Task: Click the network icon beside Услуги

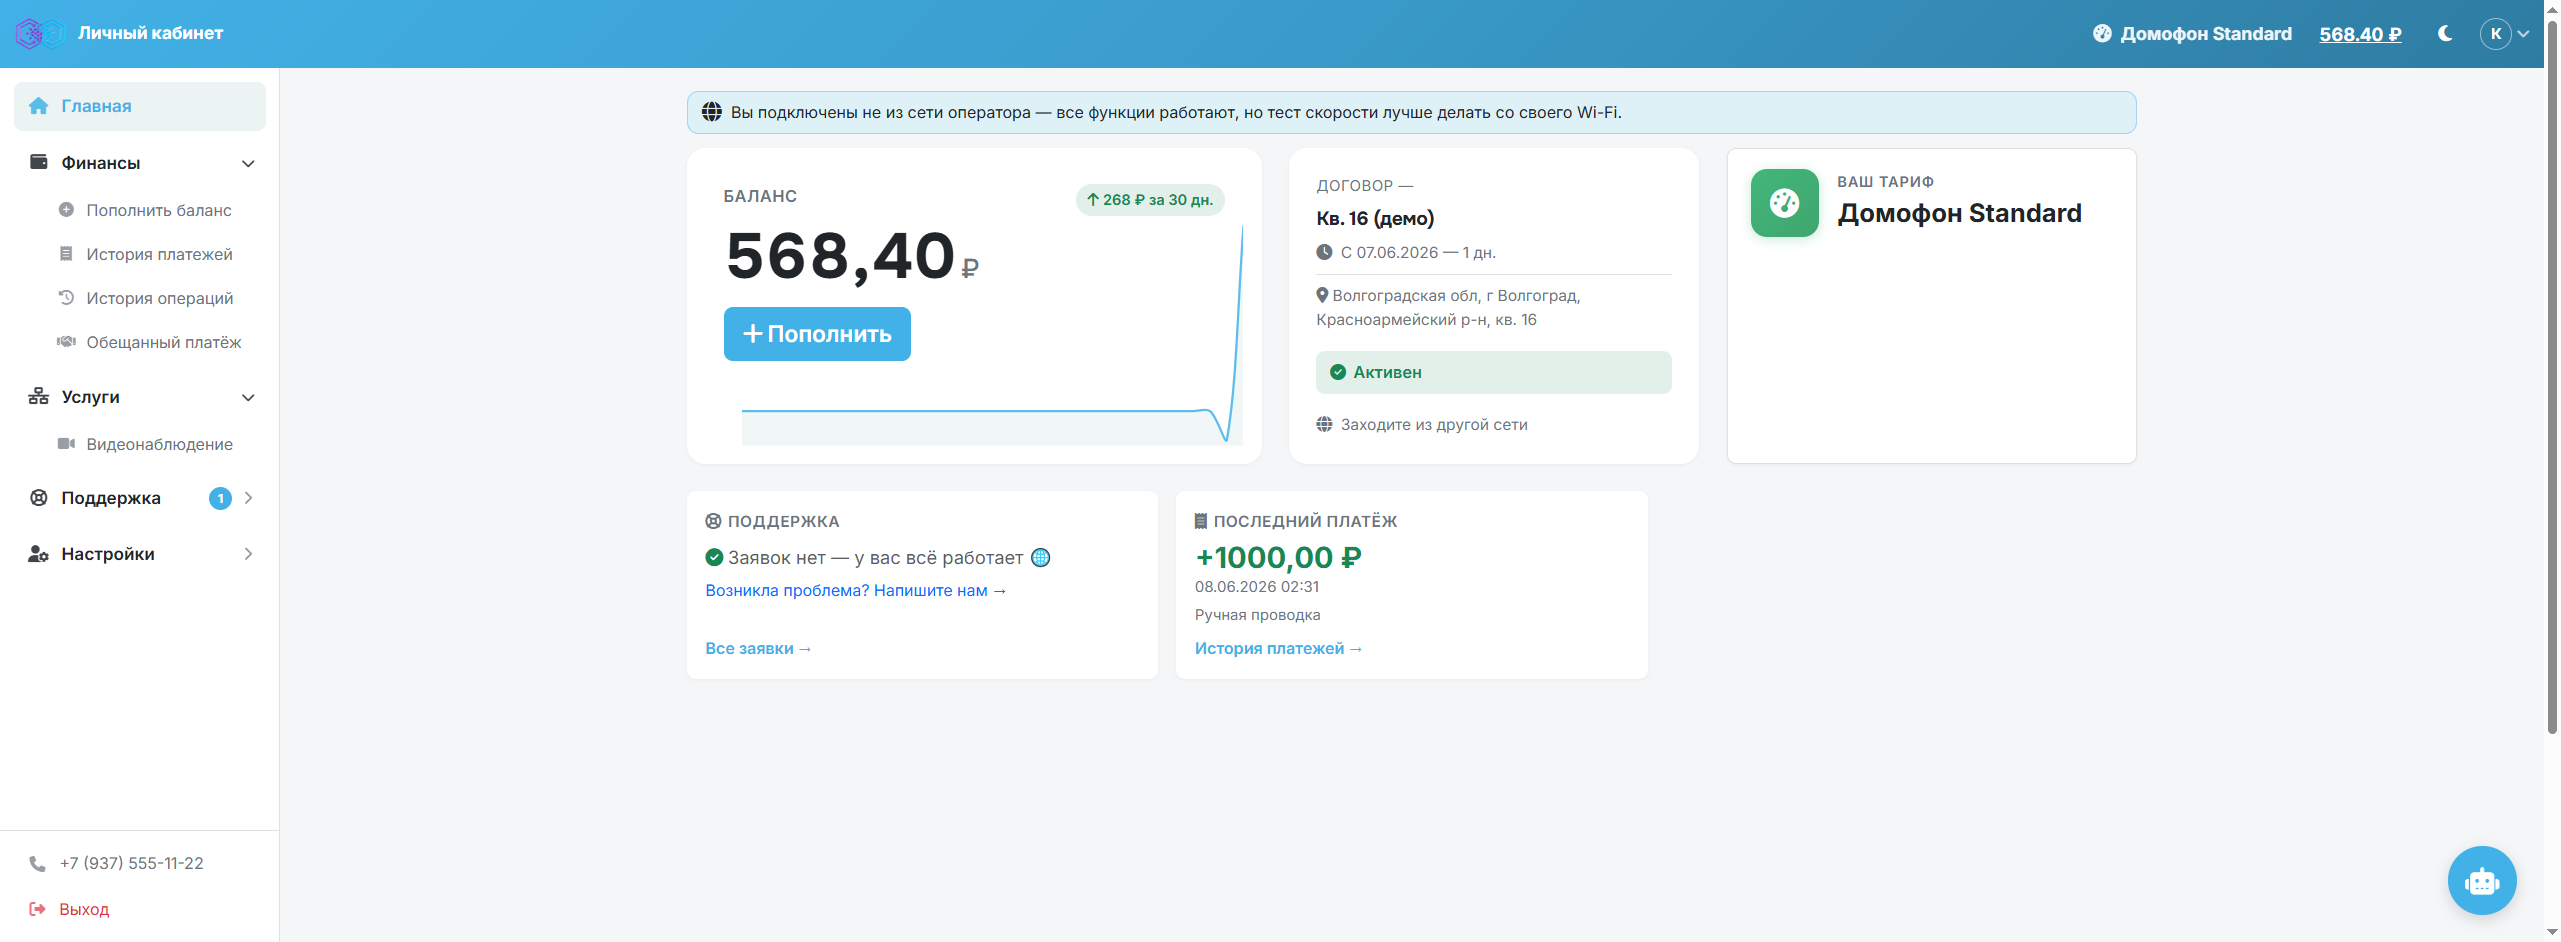Action: click(x=39, y=396)
